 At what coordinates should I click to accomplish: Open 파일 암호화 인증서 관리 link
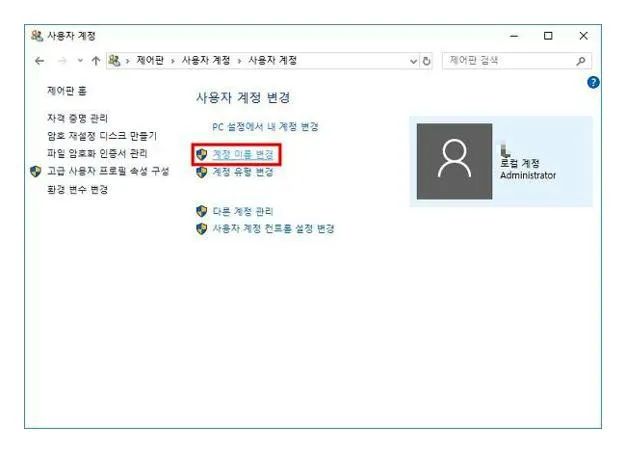[x=97, y=154]
